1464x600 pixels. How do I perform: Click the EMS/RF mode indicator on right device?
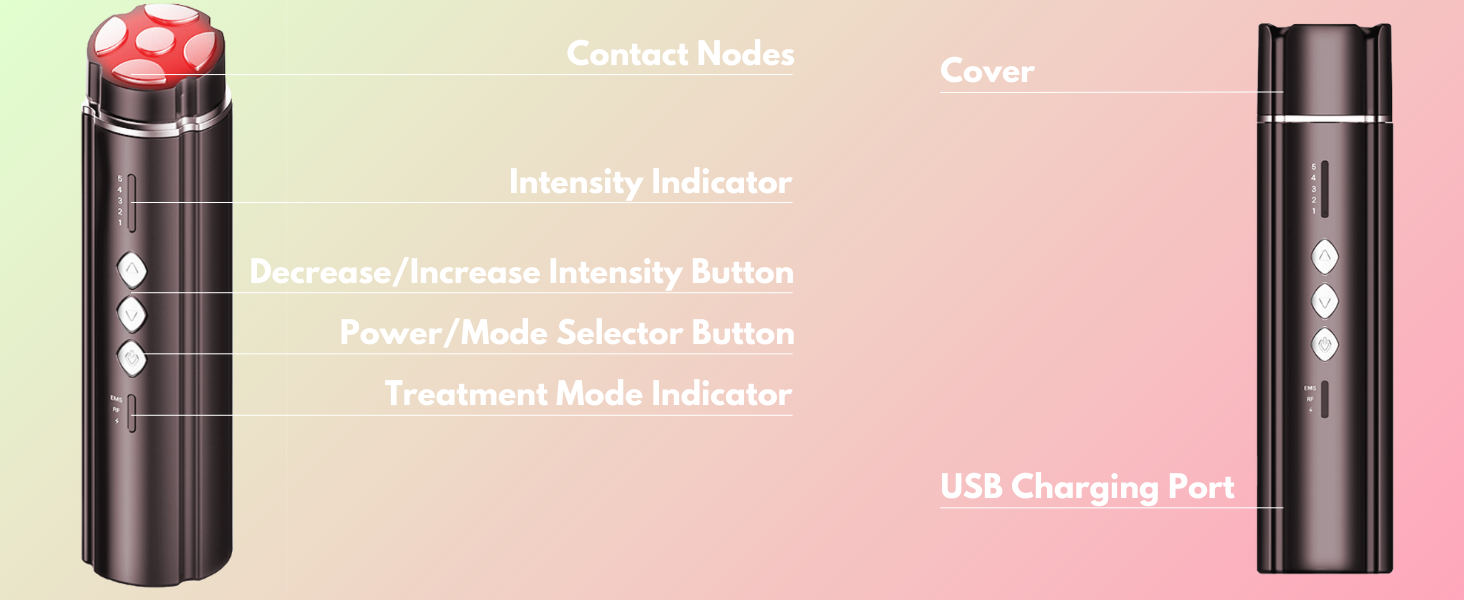(x=1324, y=399)
